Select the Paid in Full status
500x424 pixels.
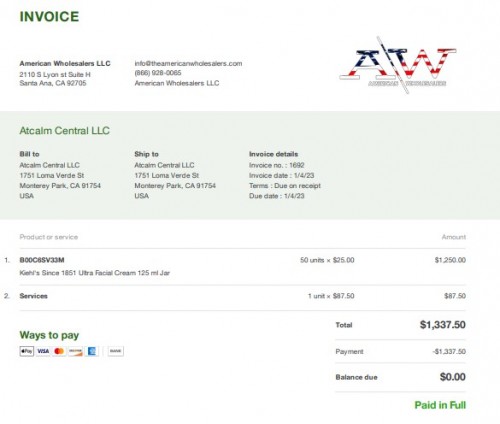(440, 405)
